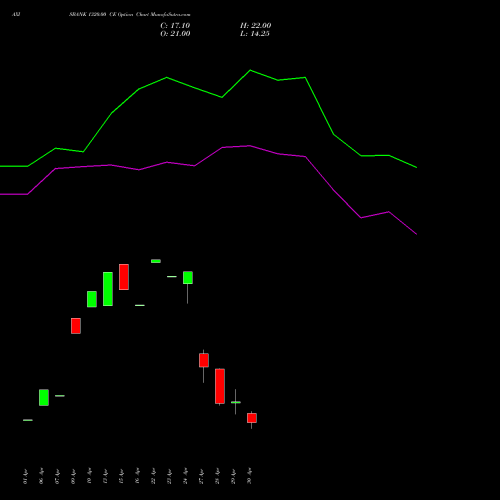500x500 pixels.
Task: Select the 30 Apr date axis label
Action: (249, 477)
